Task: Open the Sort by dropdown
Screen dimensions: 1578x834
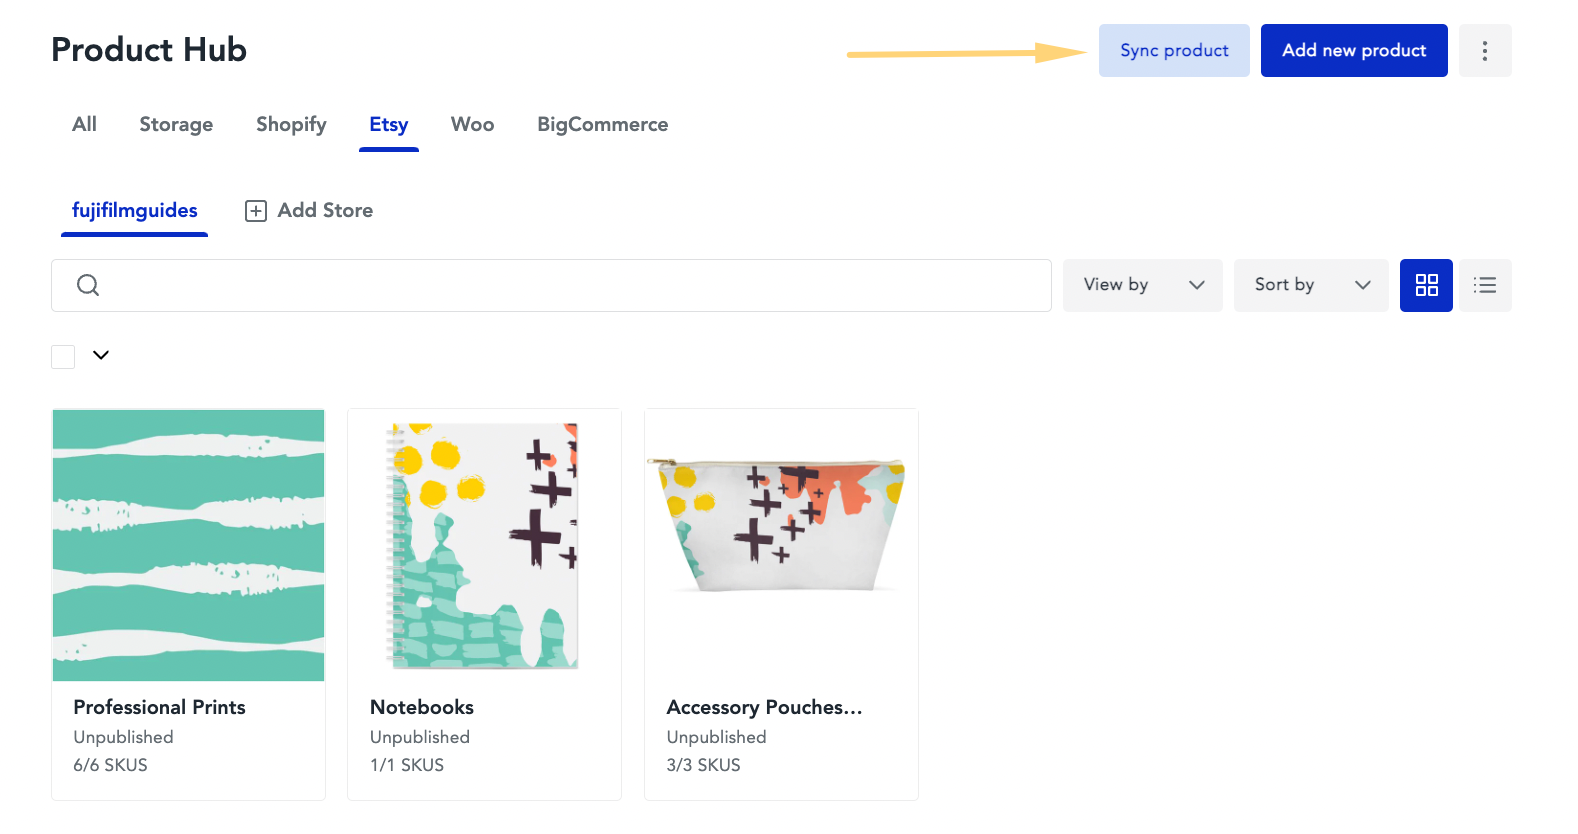Action: (1310, 285)
